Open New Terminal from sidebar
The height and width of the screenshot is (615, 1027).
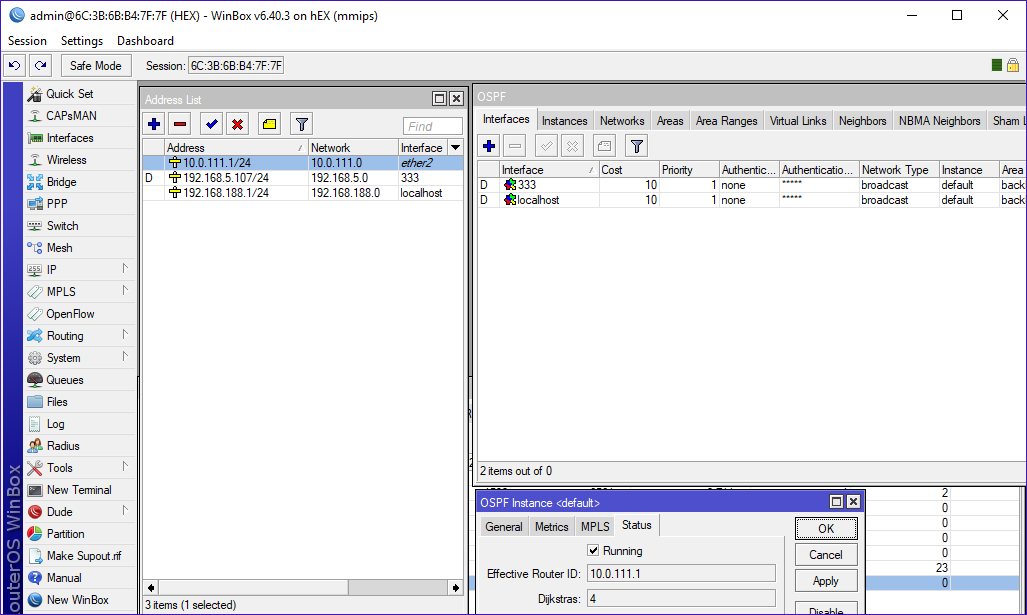pos(80,490)
